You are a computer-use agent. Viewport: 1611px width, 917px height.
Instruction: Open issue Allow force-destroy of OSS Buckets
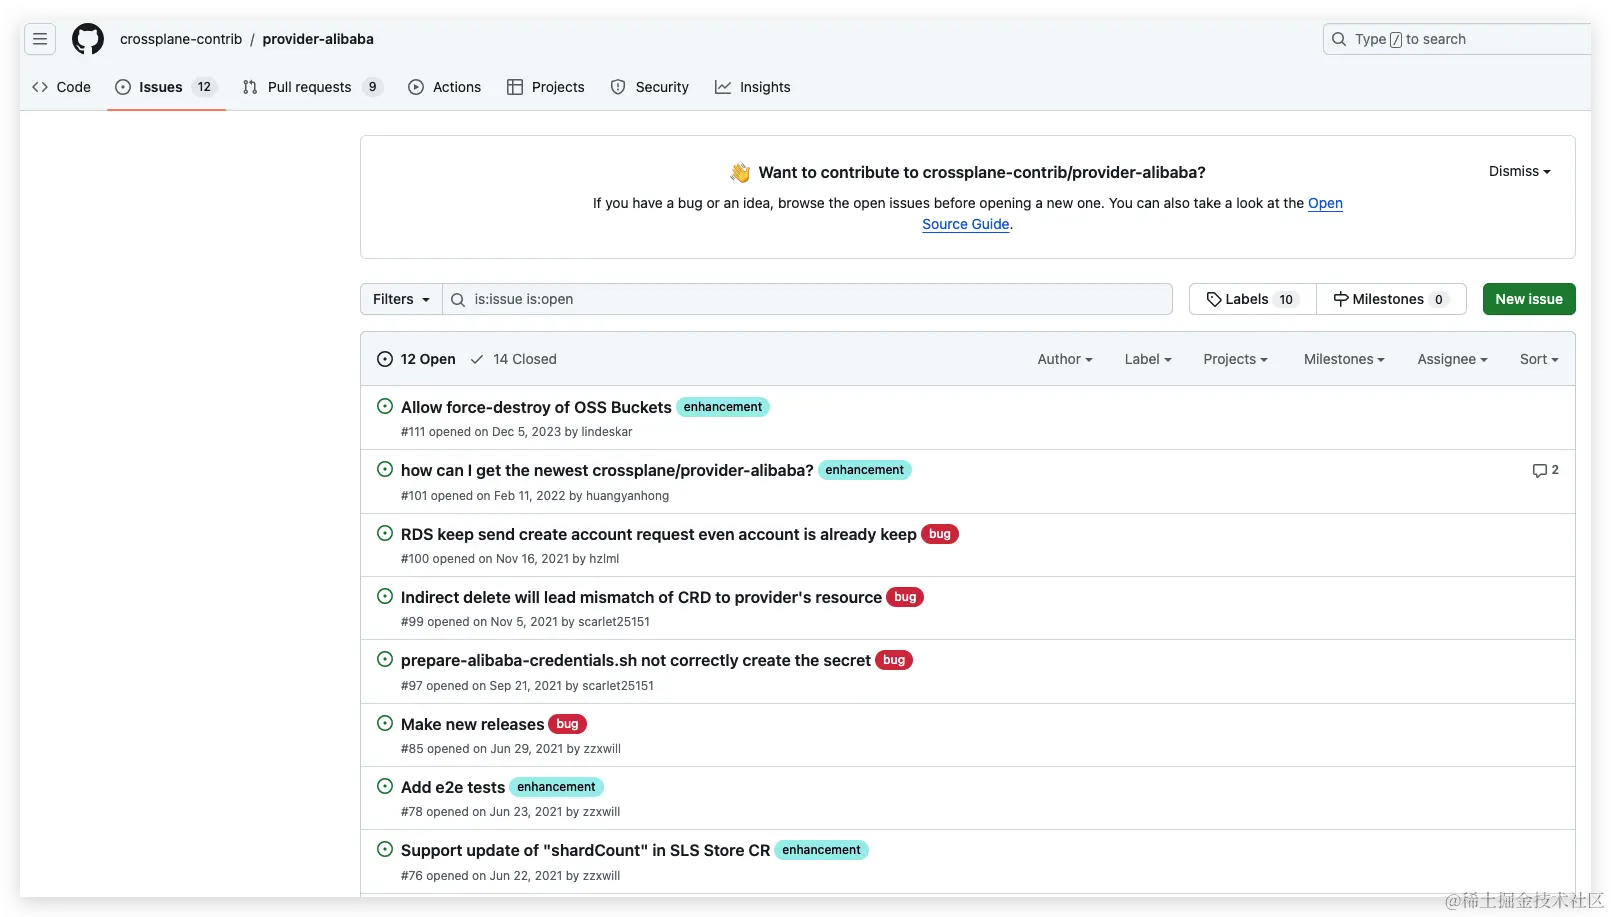[536, 407]
